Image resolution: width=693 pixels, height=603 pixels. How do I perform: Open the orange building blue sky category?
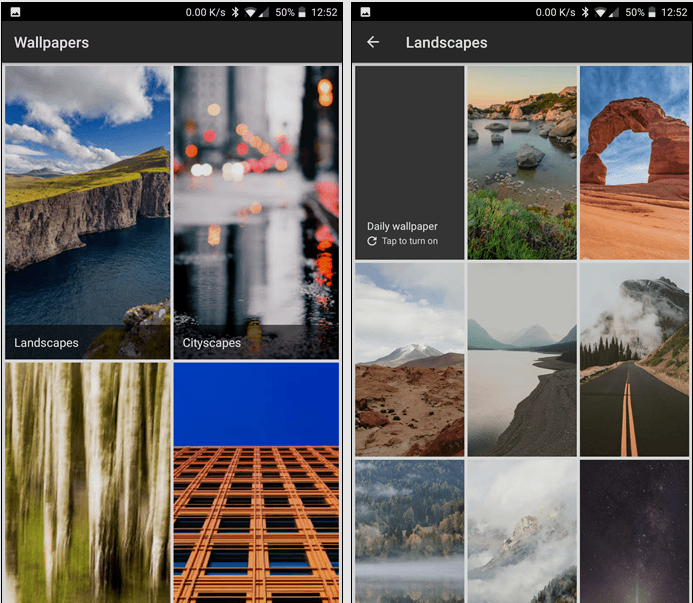(x=256, y=483)
